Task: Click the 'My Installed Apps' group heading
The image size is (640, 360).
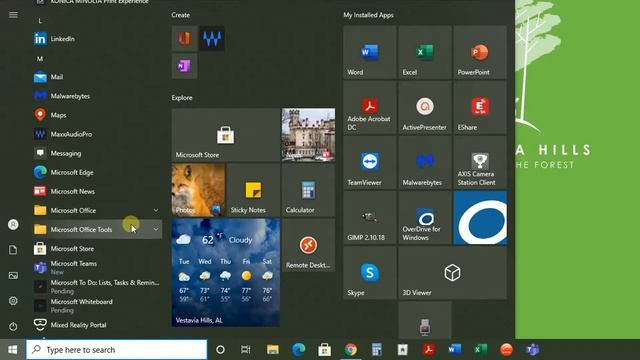Action: click(x=368, y=15)
